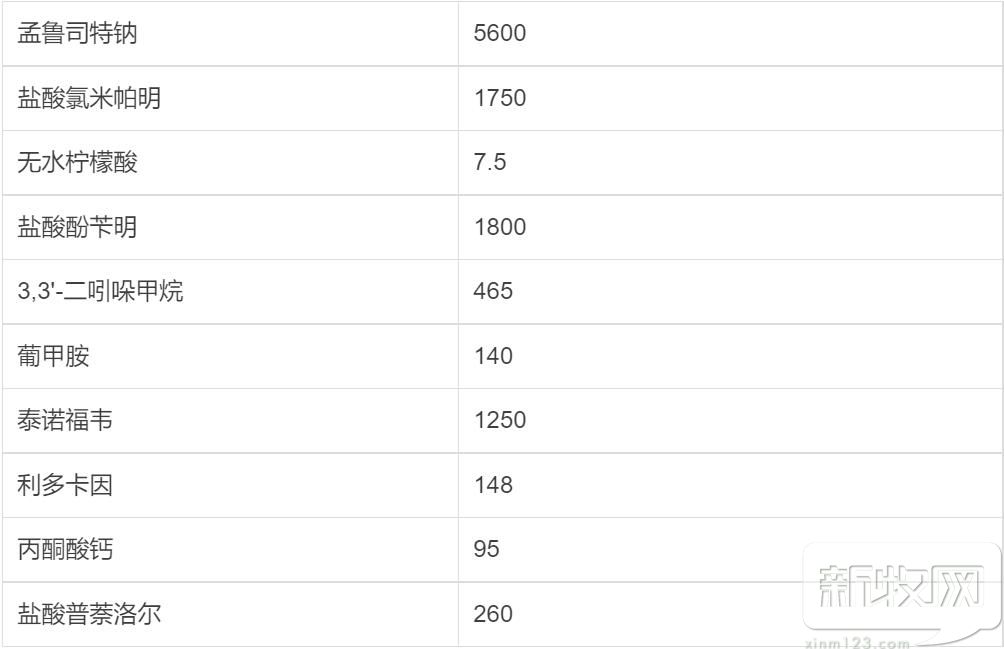Select the 1750 price cell
This screenshot has height=649, width=1004.
tap(730, 98)
